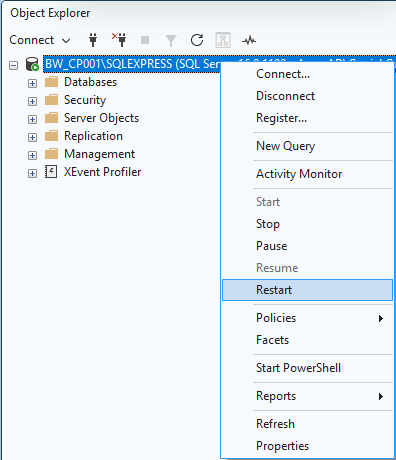Screen dimensions: 396x460
Task: Click the Connect Object Explorer plug icon
Action: (x=93, y=40)
